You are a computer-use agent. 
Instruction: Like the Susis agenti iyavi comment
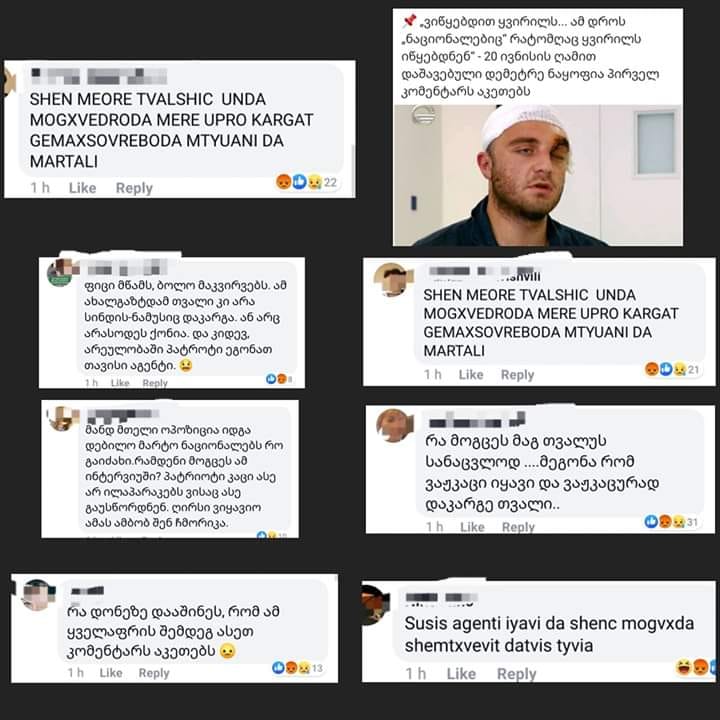(x=461, y=674)
